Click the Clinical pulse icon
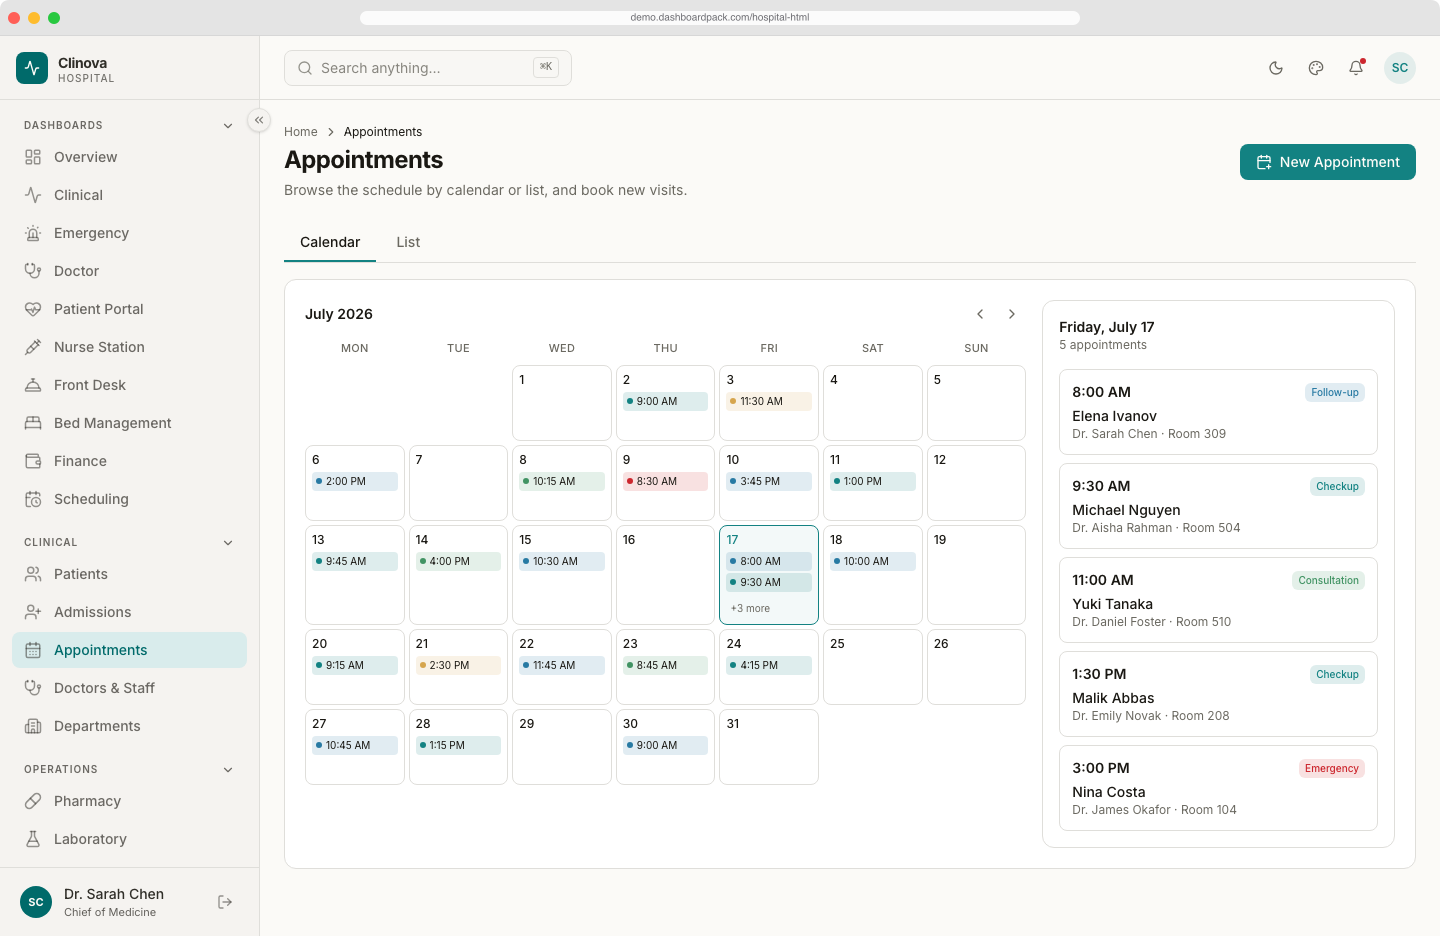 click(33, 195)
